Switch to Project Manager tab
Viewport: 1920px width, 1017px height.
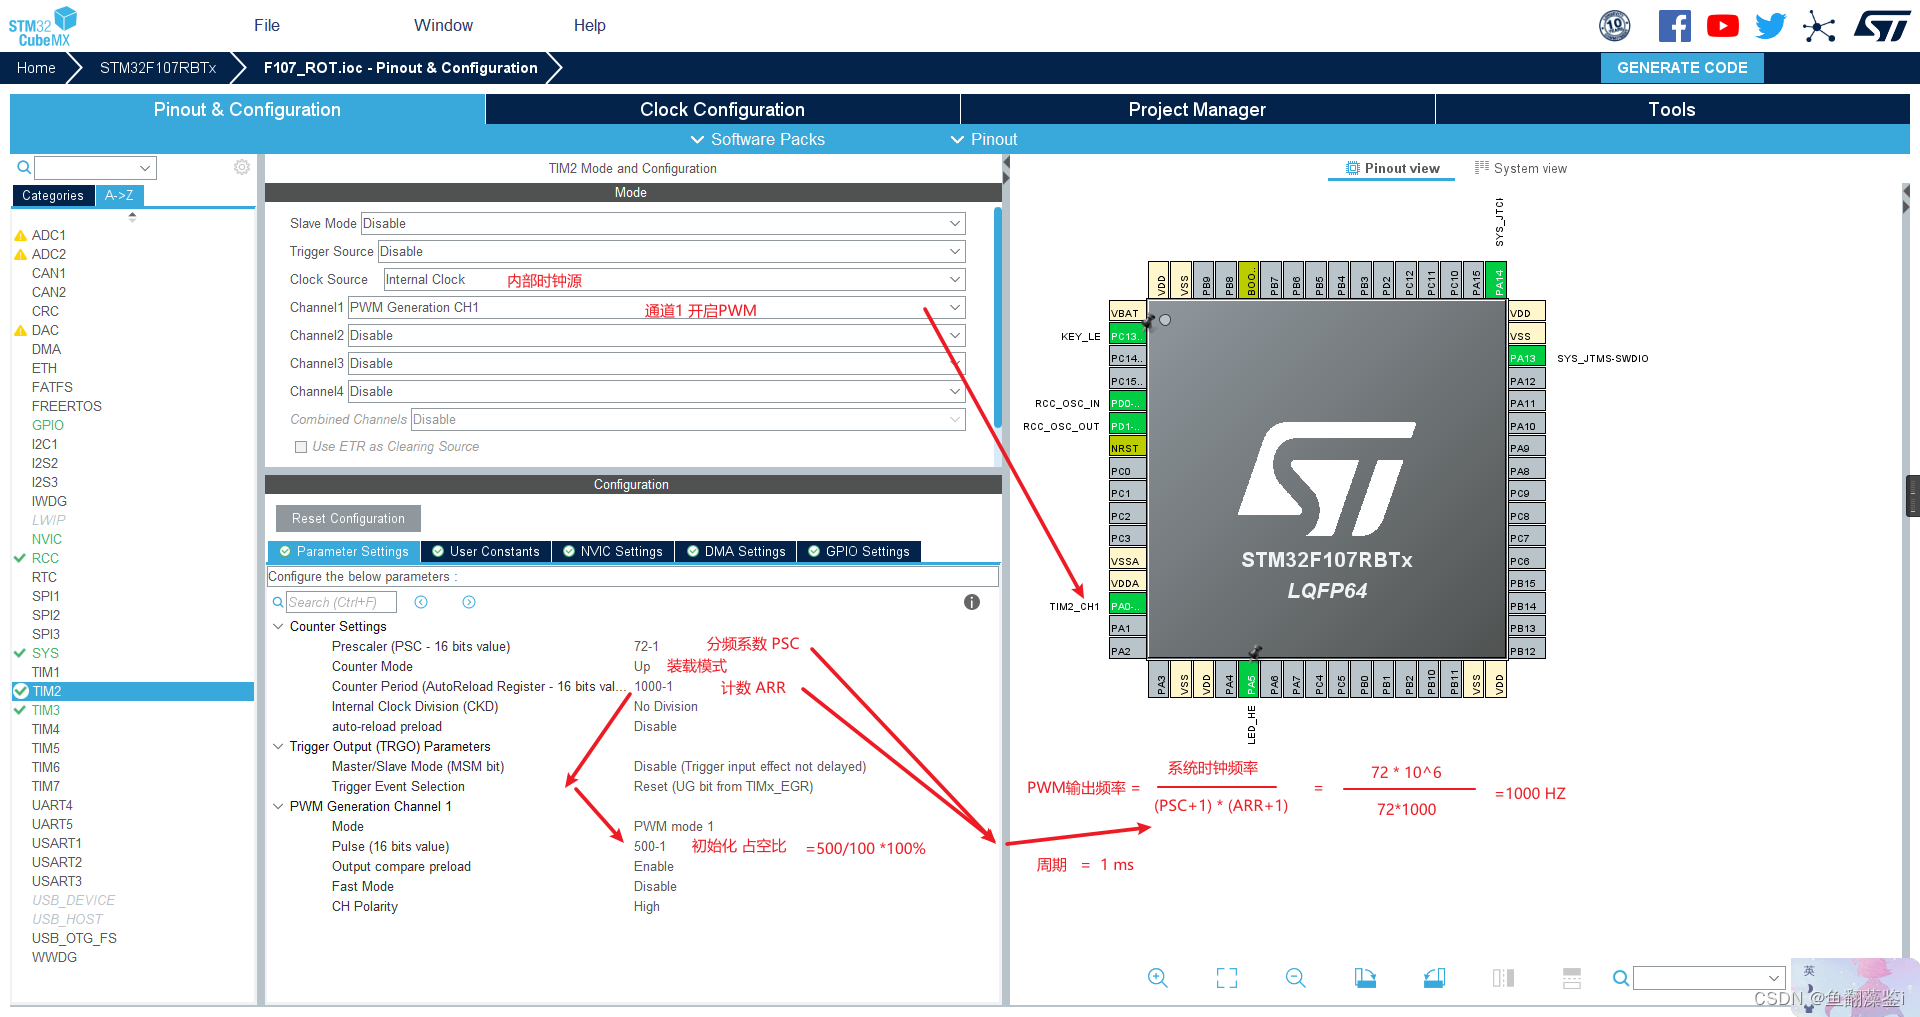(x=1197, y=109)
